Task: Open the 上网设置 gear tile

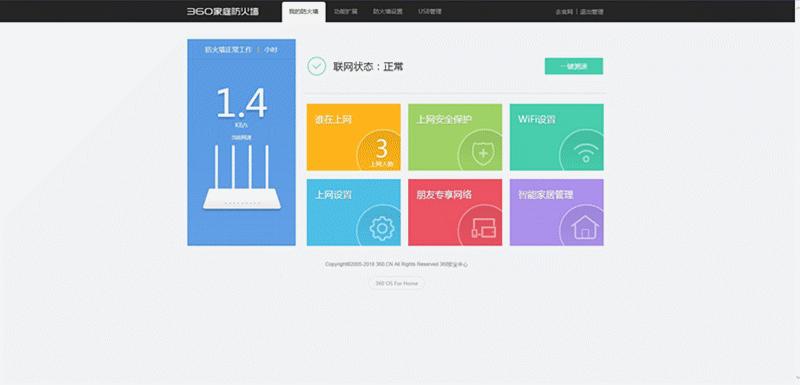Action: (x=354, y=212)
